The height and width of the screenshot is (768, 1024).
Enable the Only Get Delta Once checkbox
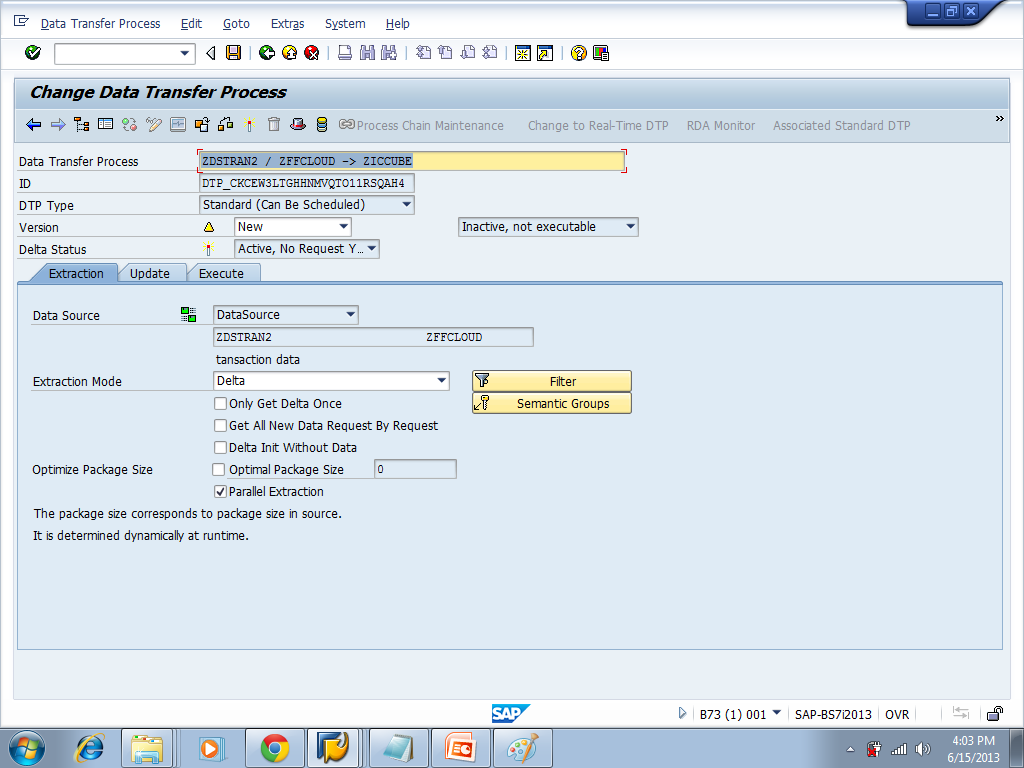[x=220, y=403]
